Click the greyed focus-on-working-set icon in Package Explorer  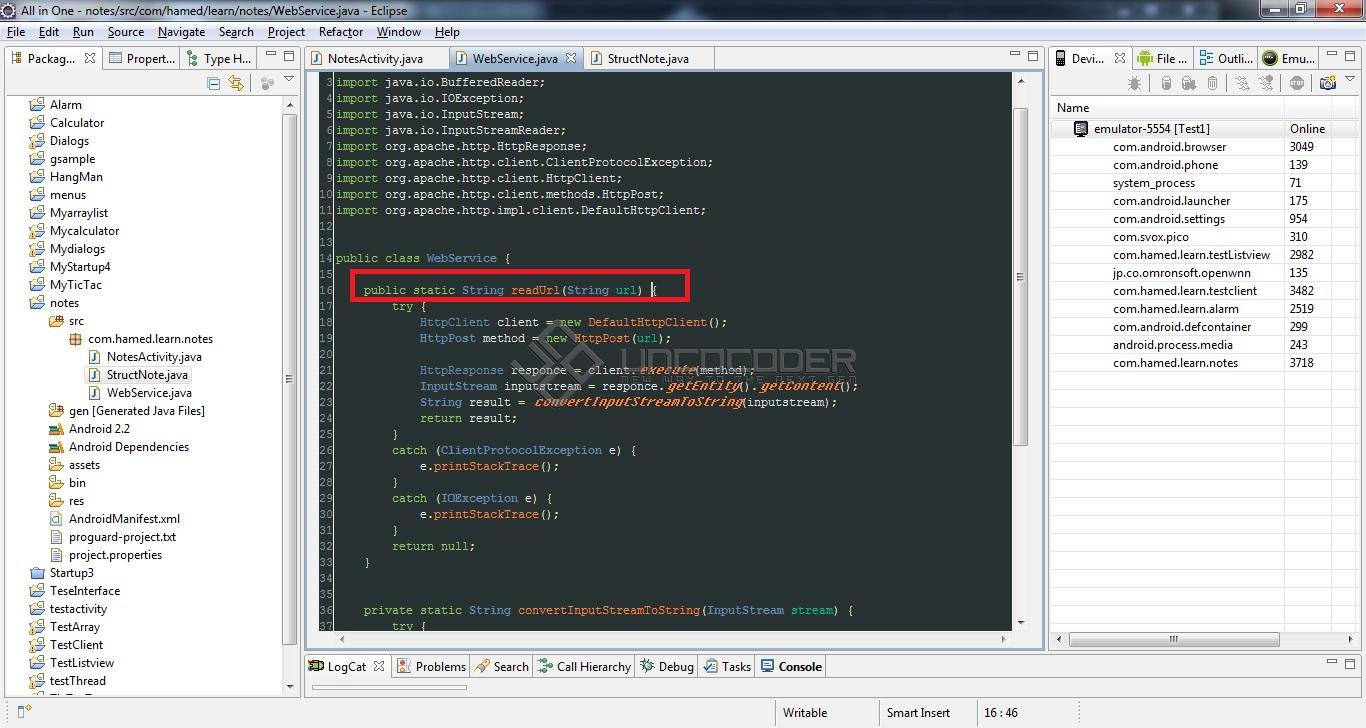pos(267,84)
